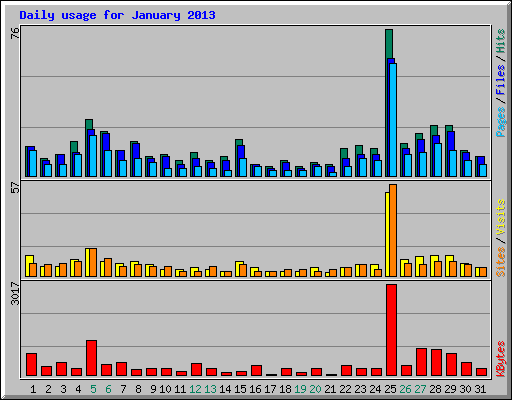Click day '22' on the x-axis
The width and height of the screenshot is (512, 400).
(x=345, y=389)
